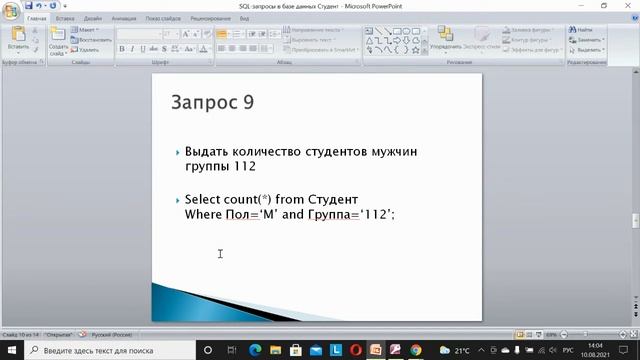The width and height of the screenshot is (640, 360).
Task: Click the spell check status icon
Action: point(82,334)
